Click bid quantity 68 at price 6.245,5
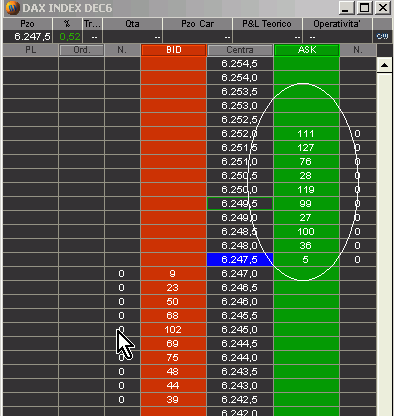394x416 pixels. tap(173, 316)
